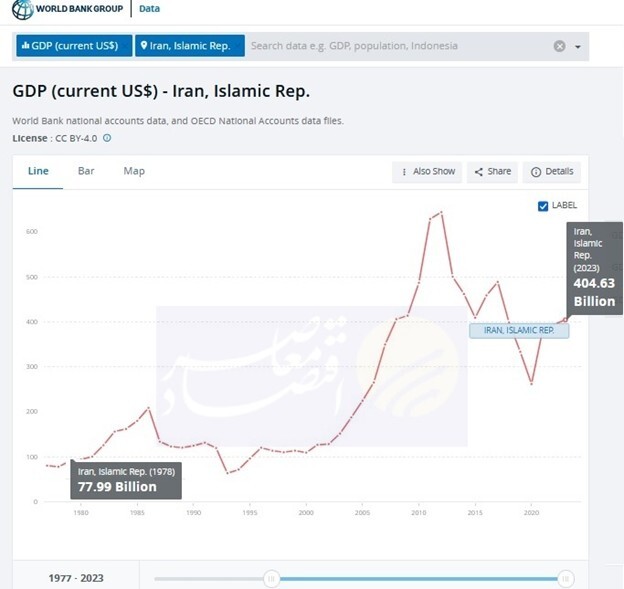Clear the search with the X icon
The image size is (624, 589).
560,46
